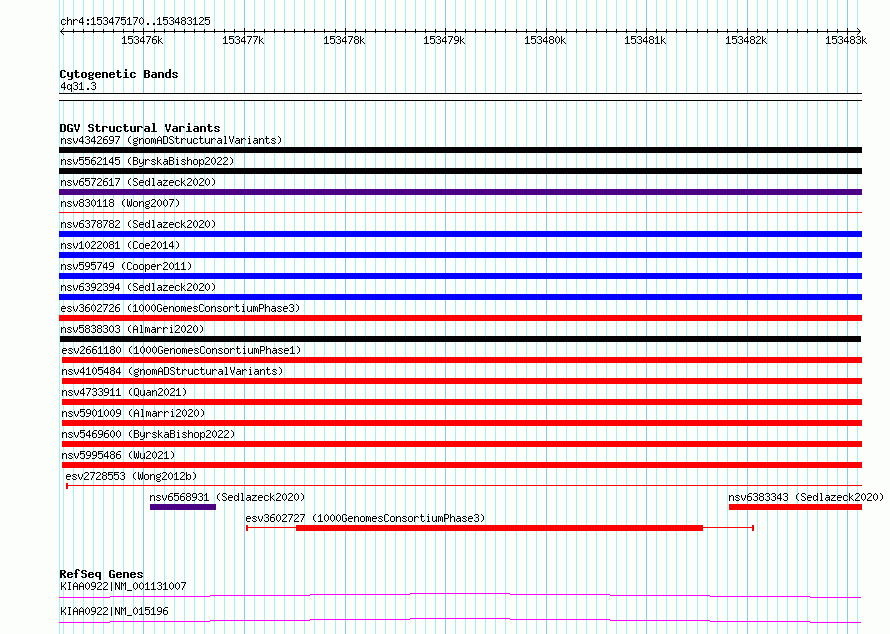Image resolution: width=890 pixels, height=634 pixels.
Task: Click the nsv4342697 gnomADStructuralVariants variant label
Action: (x=171, y=140)
